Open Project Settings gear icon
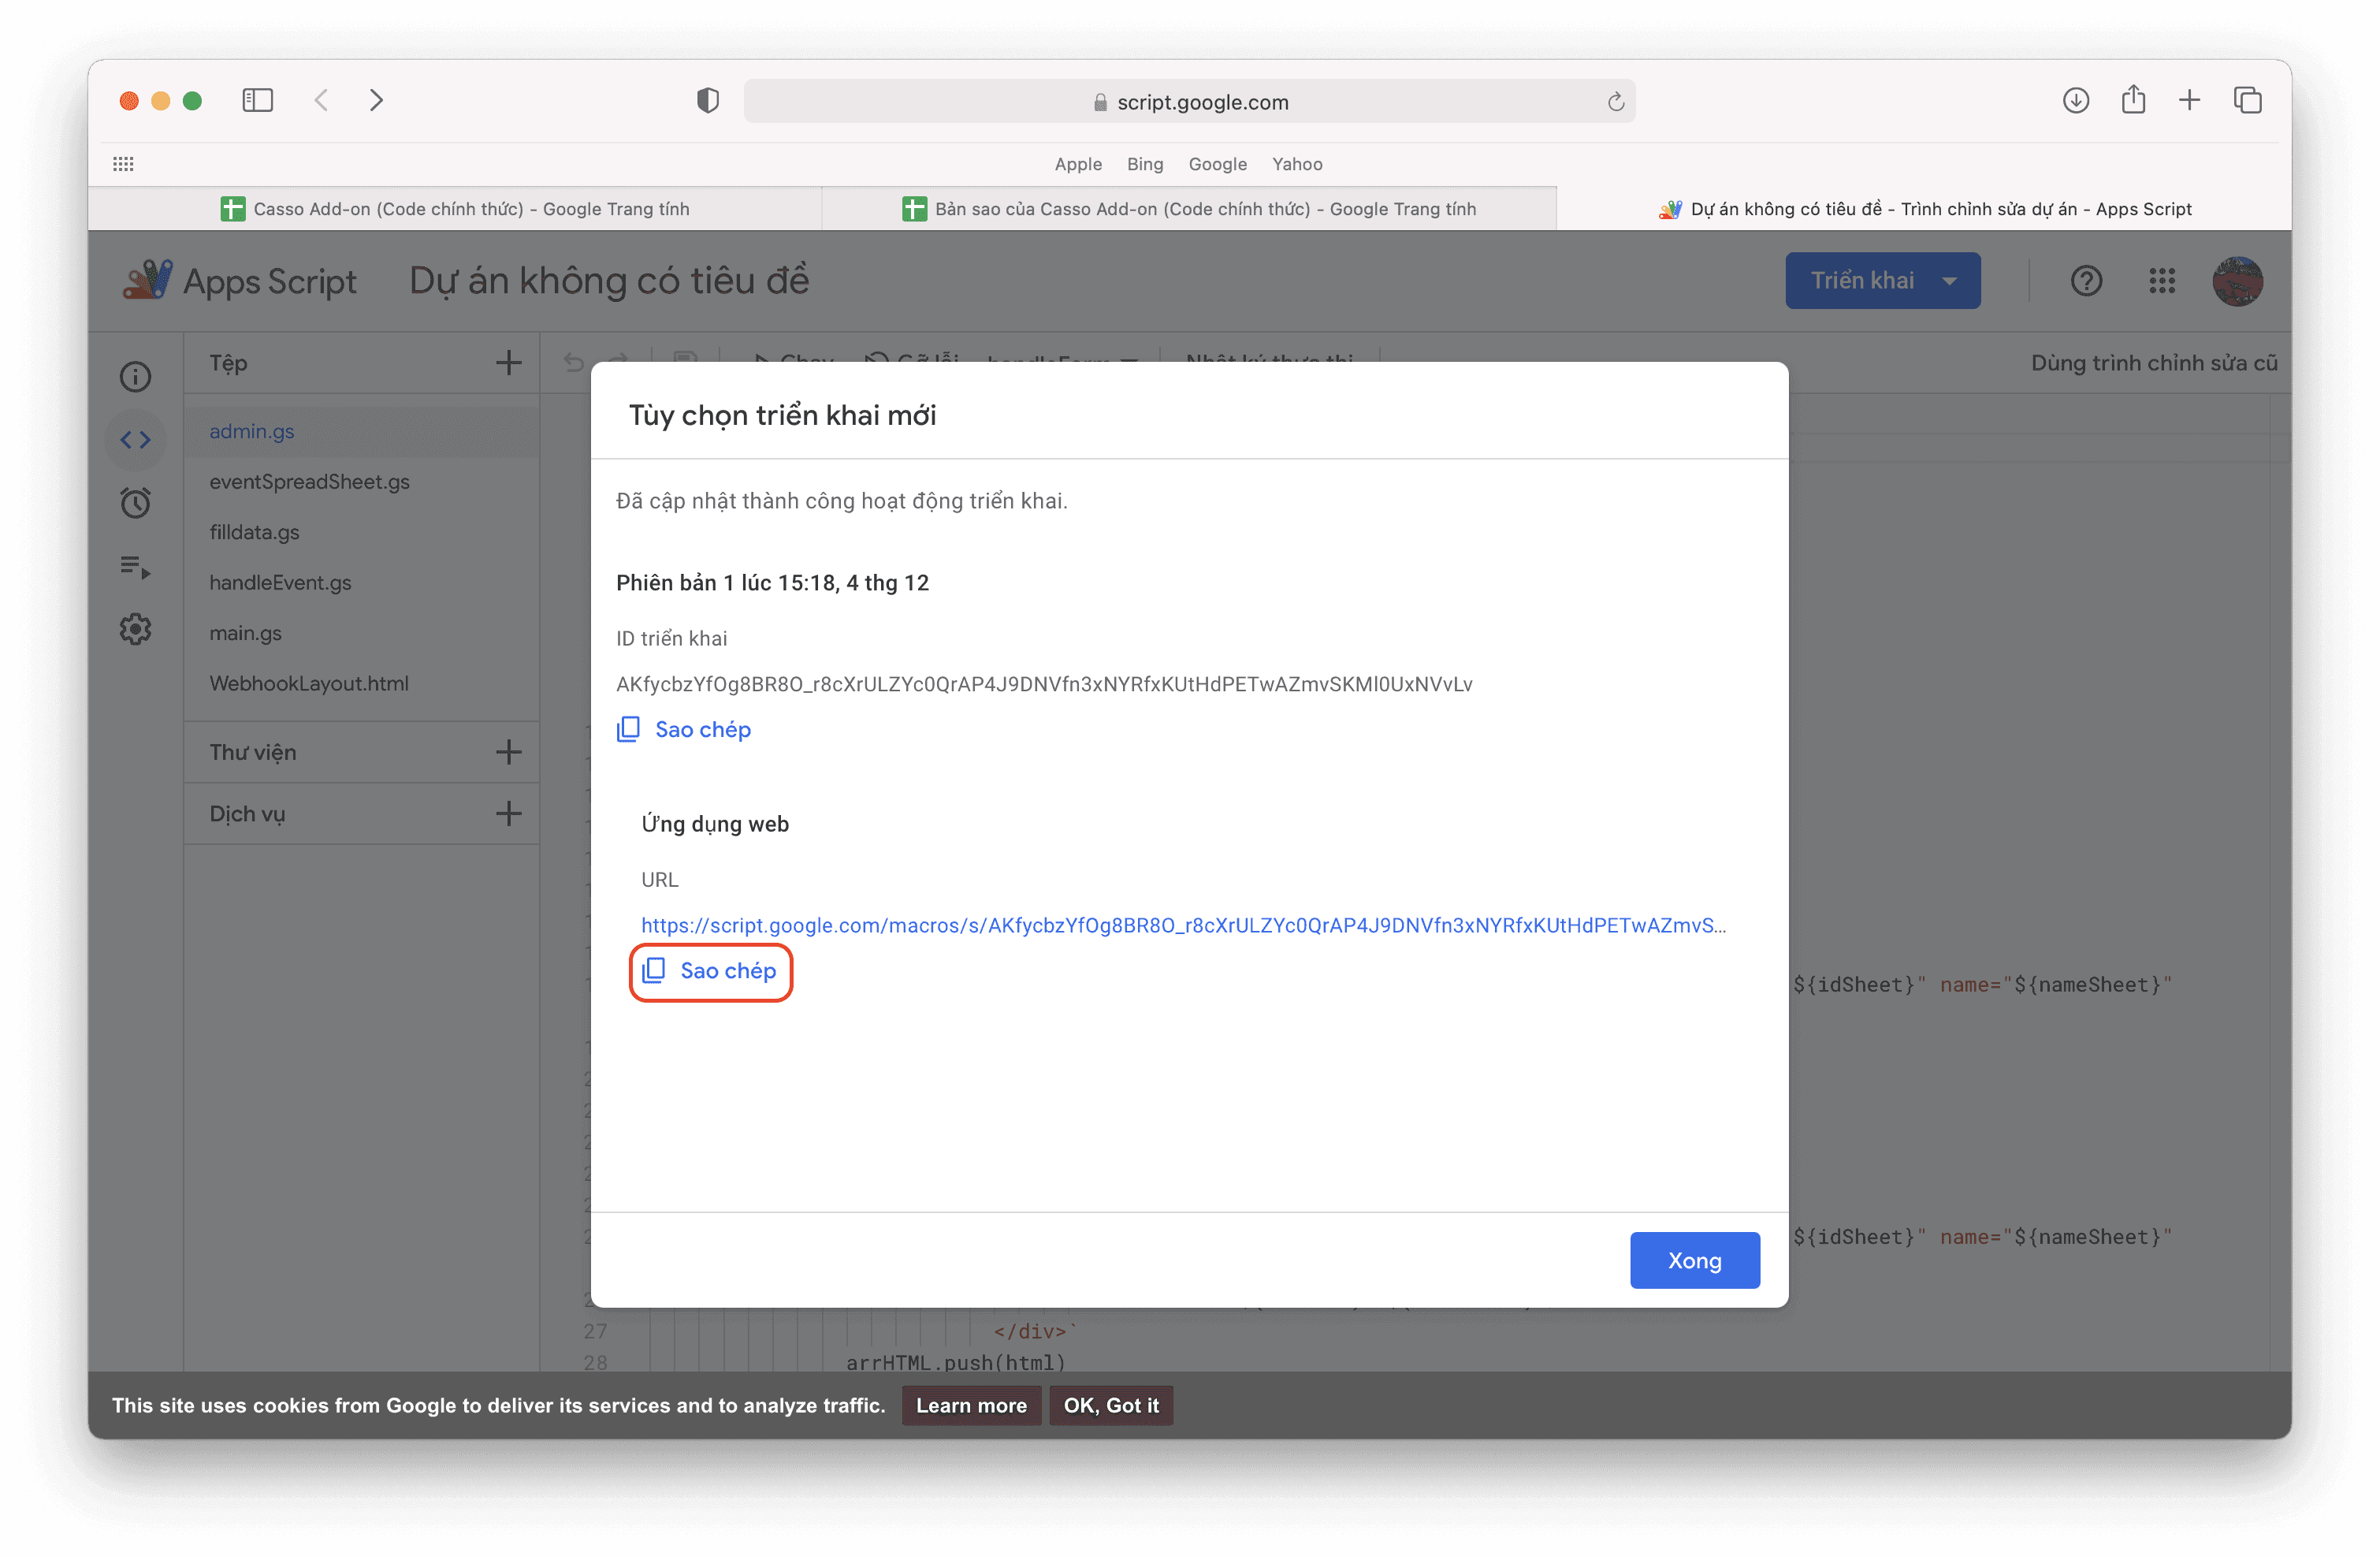The image size is (2380, 1556). [x=135, y=630]
